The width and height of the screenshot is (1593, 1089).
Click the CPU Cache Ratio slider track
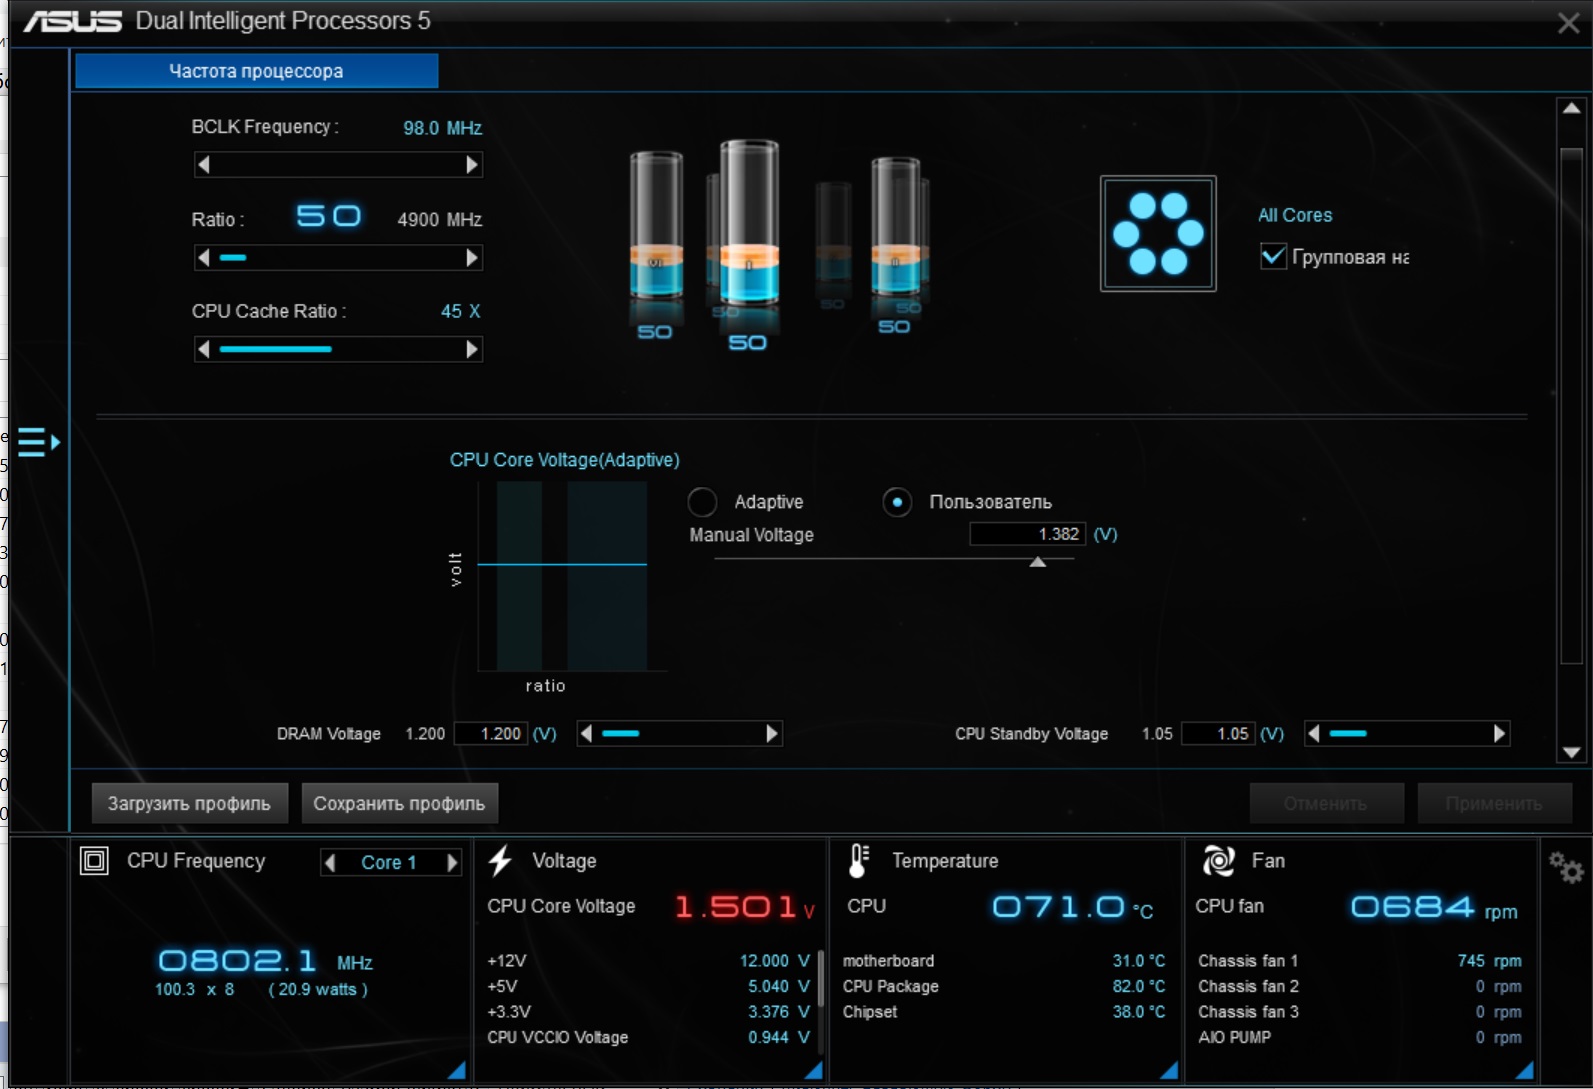coord(338,349)
